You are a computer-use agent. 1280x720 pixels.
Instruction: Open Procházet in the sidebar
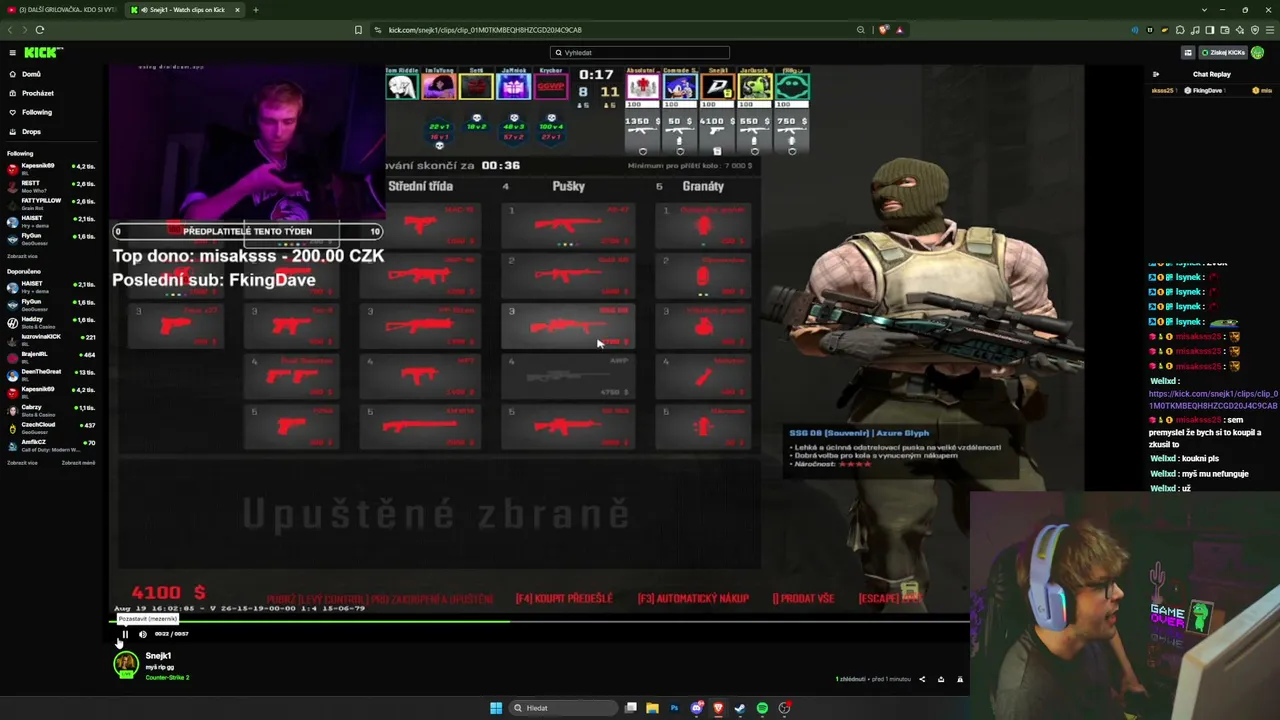pyautogui.click(x=38, y=93)
